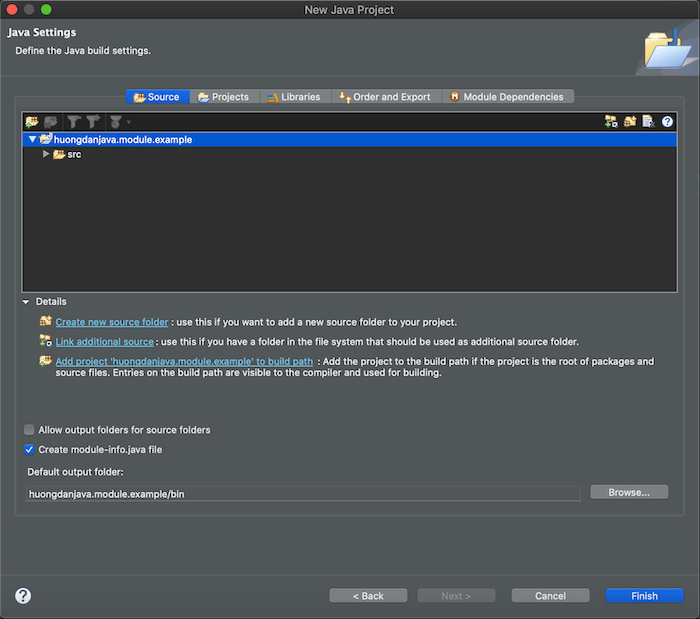
Task: Go back with the < Back button
Action: tap(368, 595)
